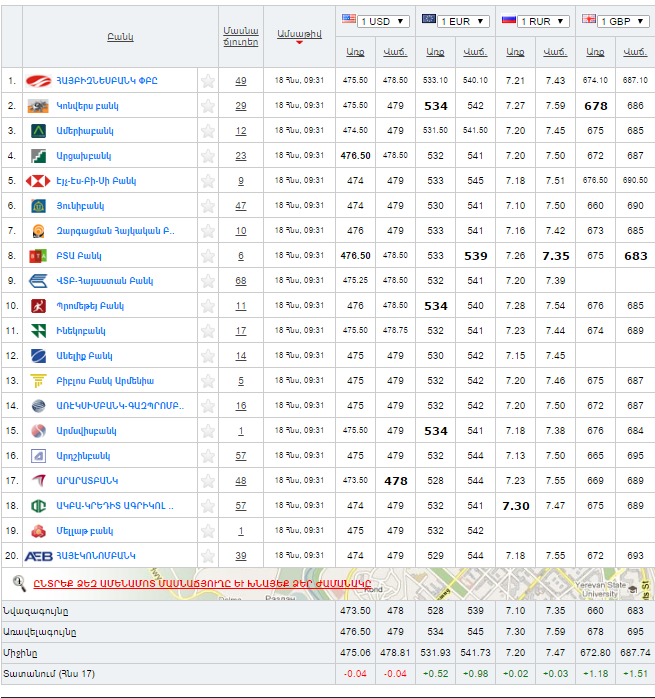The image size is (655, 698).
Task: Click the HSBC bank logo
Action: tap(38, 181)
